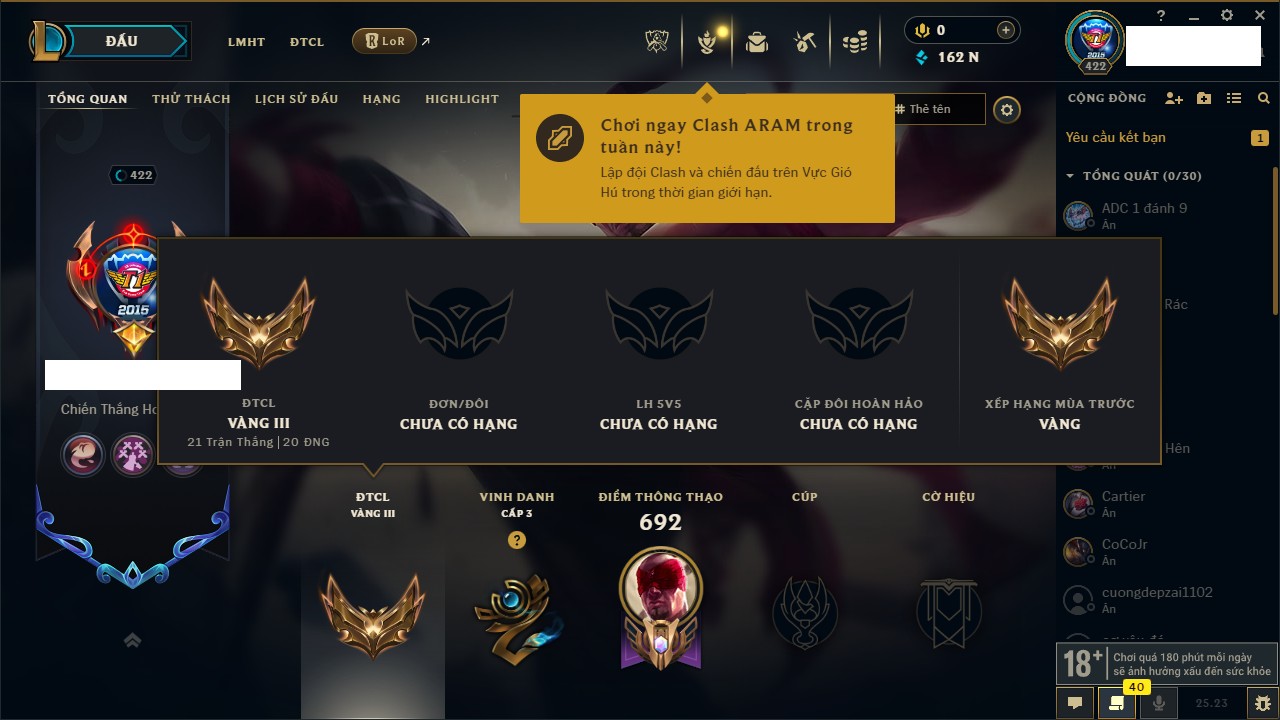Screen dimensions: 1280x720
Task: Open the Loot crafting hammer icon
Action: (805, 42)
